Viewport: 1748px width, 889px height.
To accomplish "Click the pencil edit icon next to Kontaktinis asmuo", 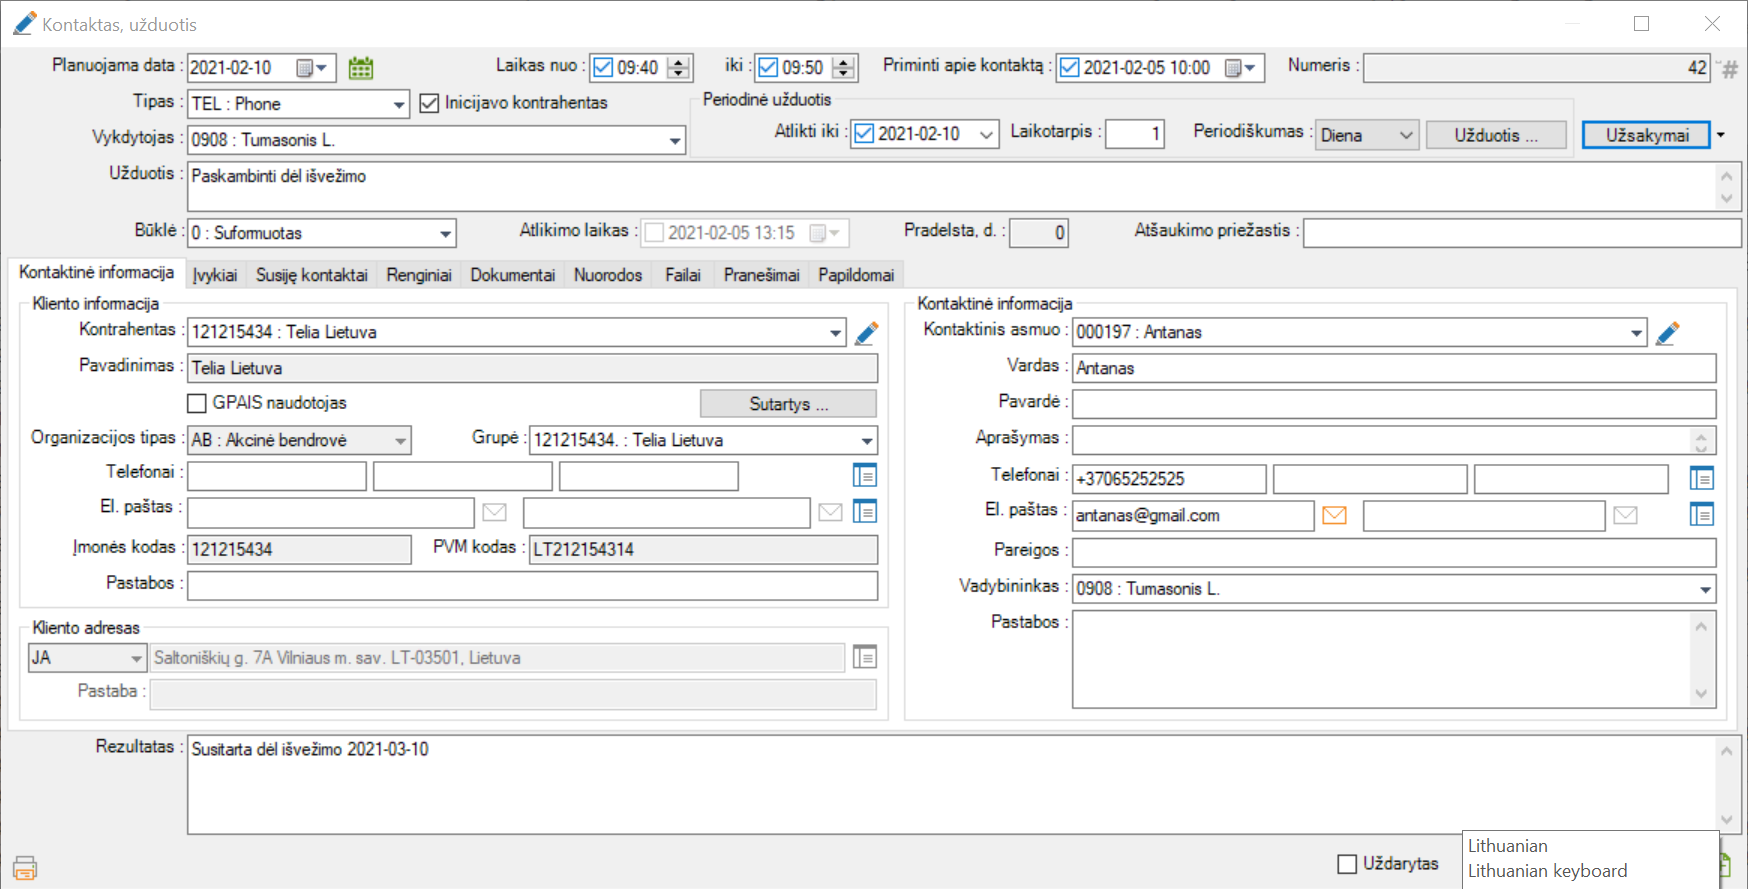I will [1667, 333].
